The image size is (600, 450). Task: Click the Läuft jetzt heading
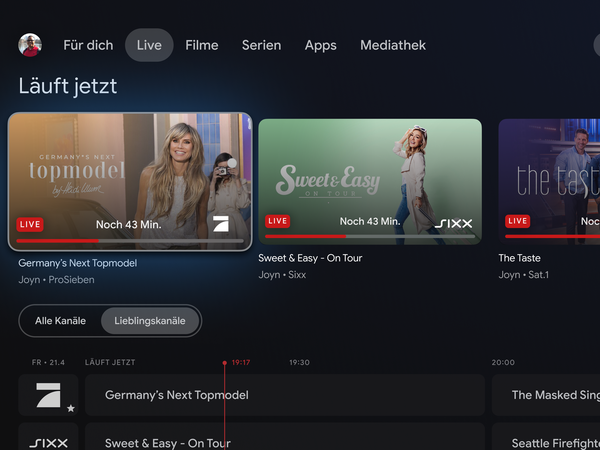[68, 86]
